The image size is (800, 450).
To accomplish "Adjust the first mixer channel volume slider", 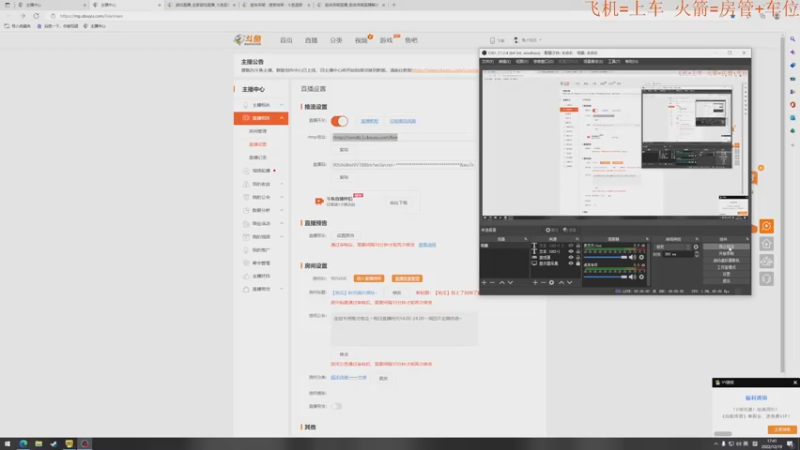I will point(605,257).
